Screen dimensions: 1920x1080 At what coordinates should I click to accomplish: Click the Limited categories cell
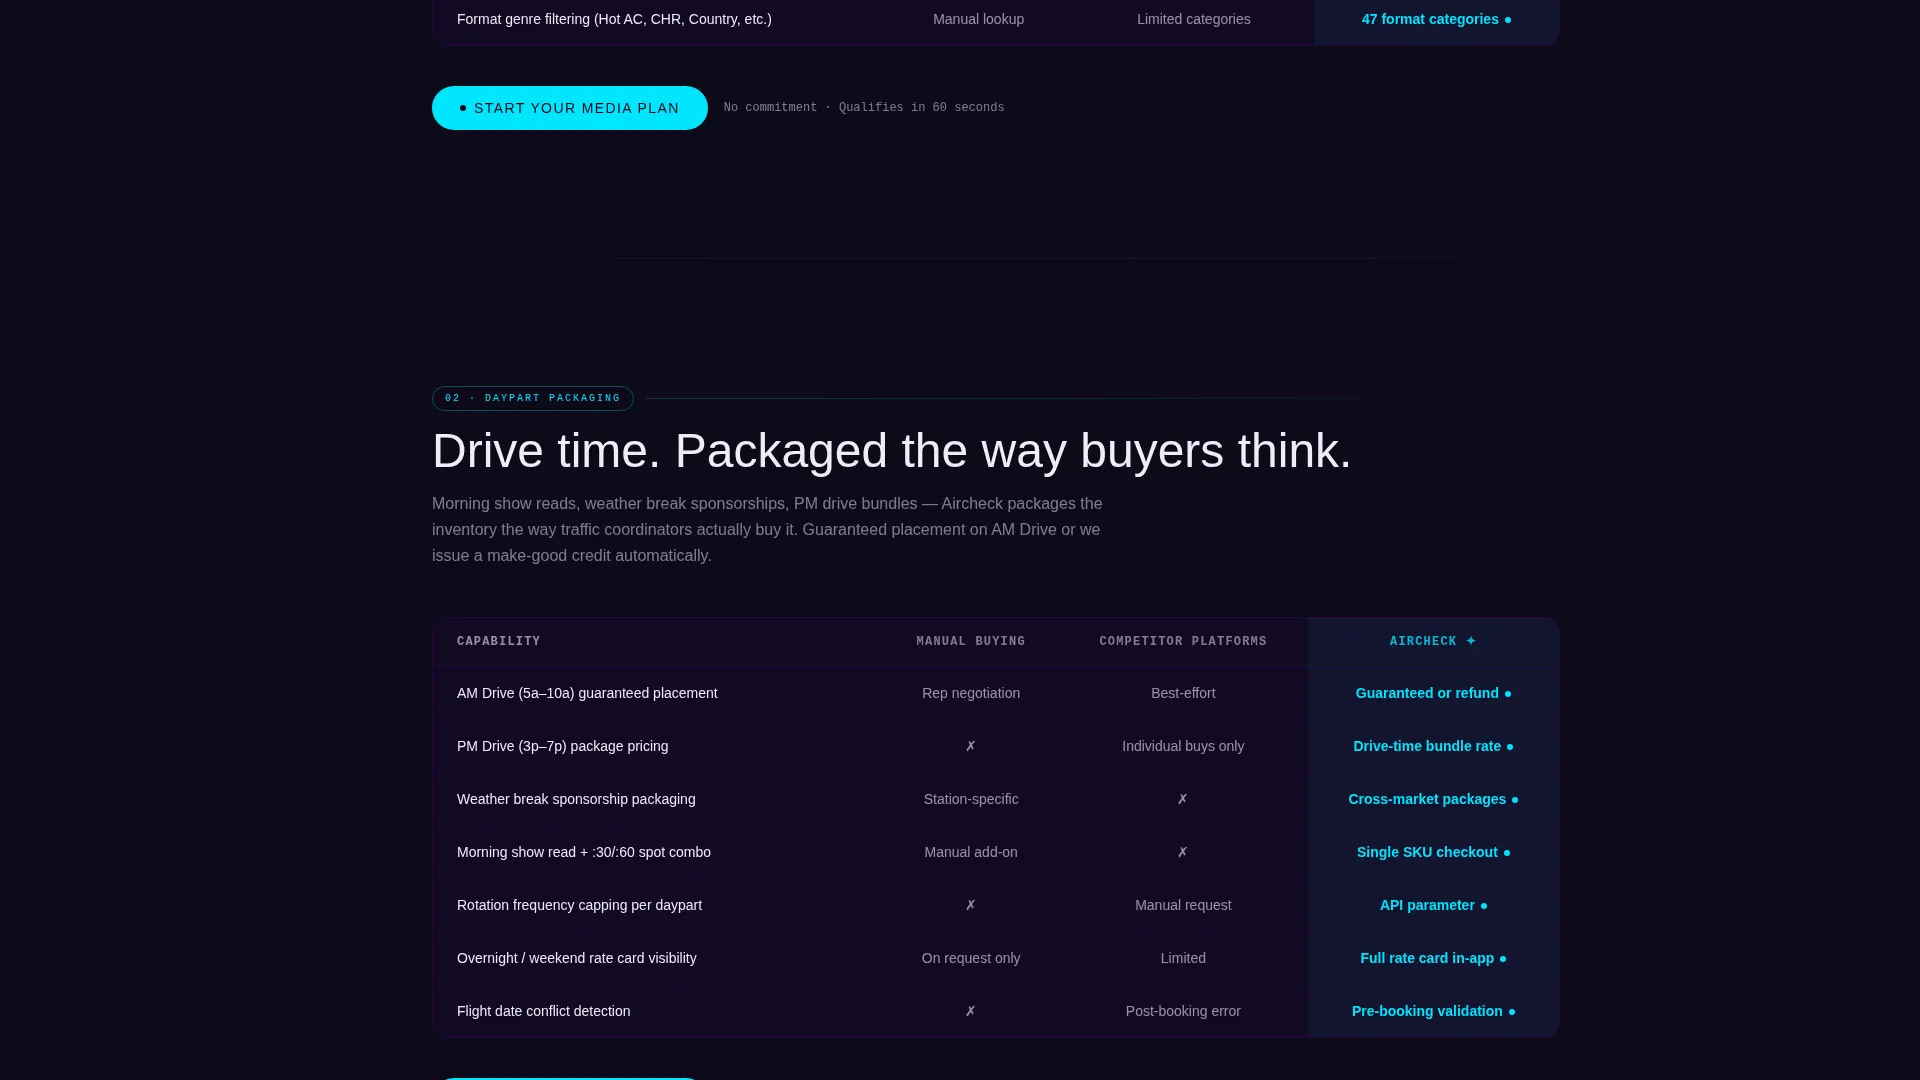coord(1193,19)
